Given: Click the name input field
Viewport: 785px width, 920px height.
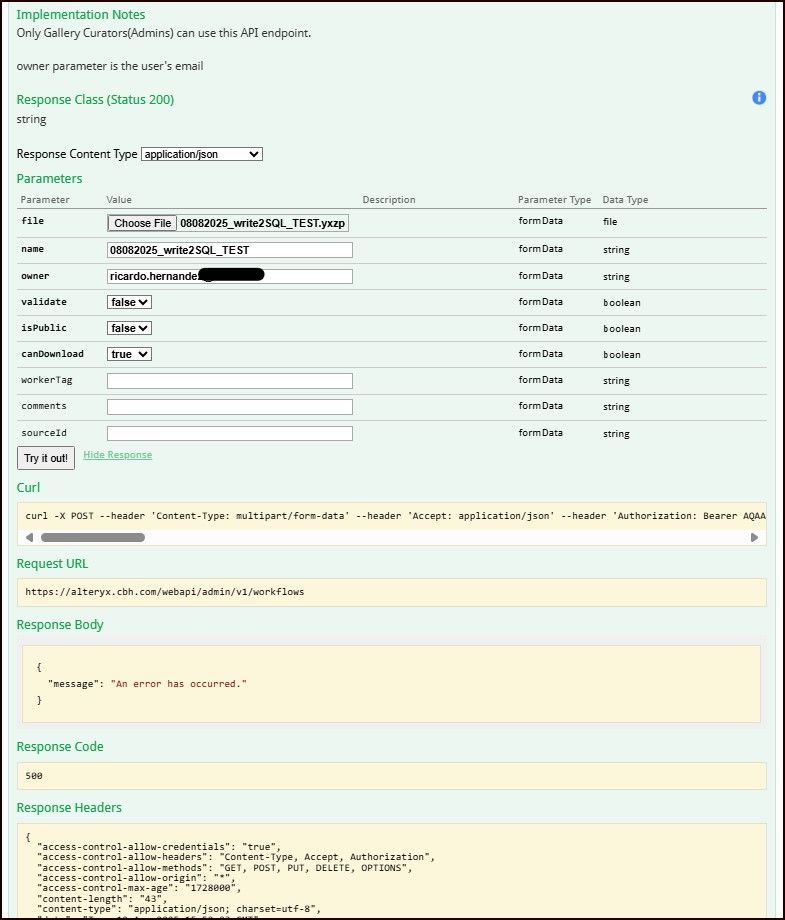Looking at the screenshot, I should pos(229,250).
